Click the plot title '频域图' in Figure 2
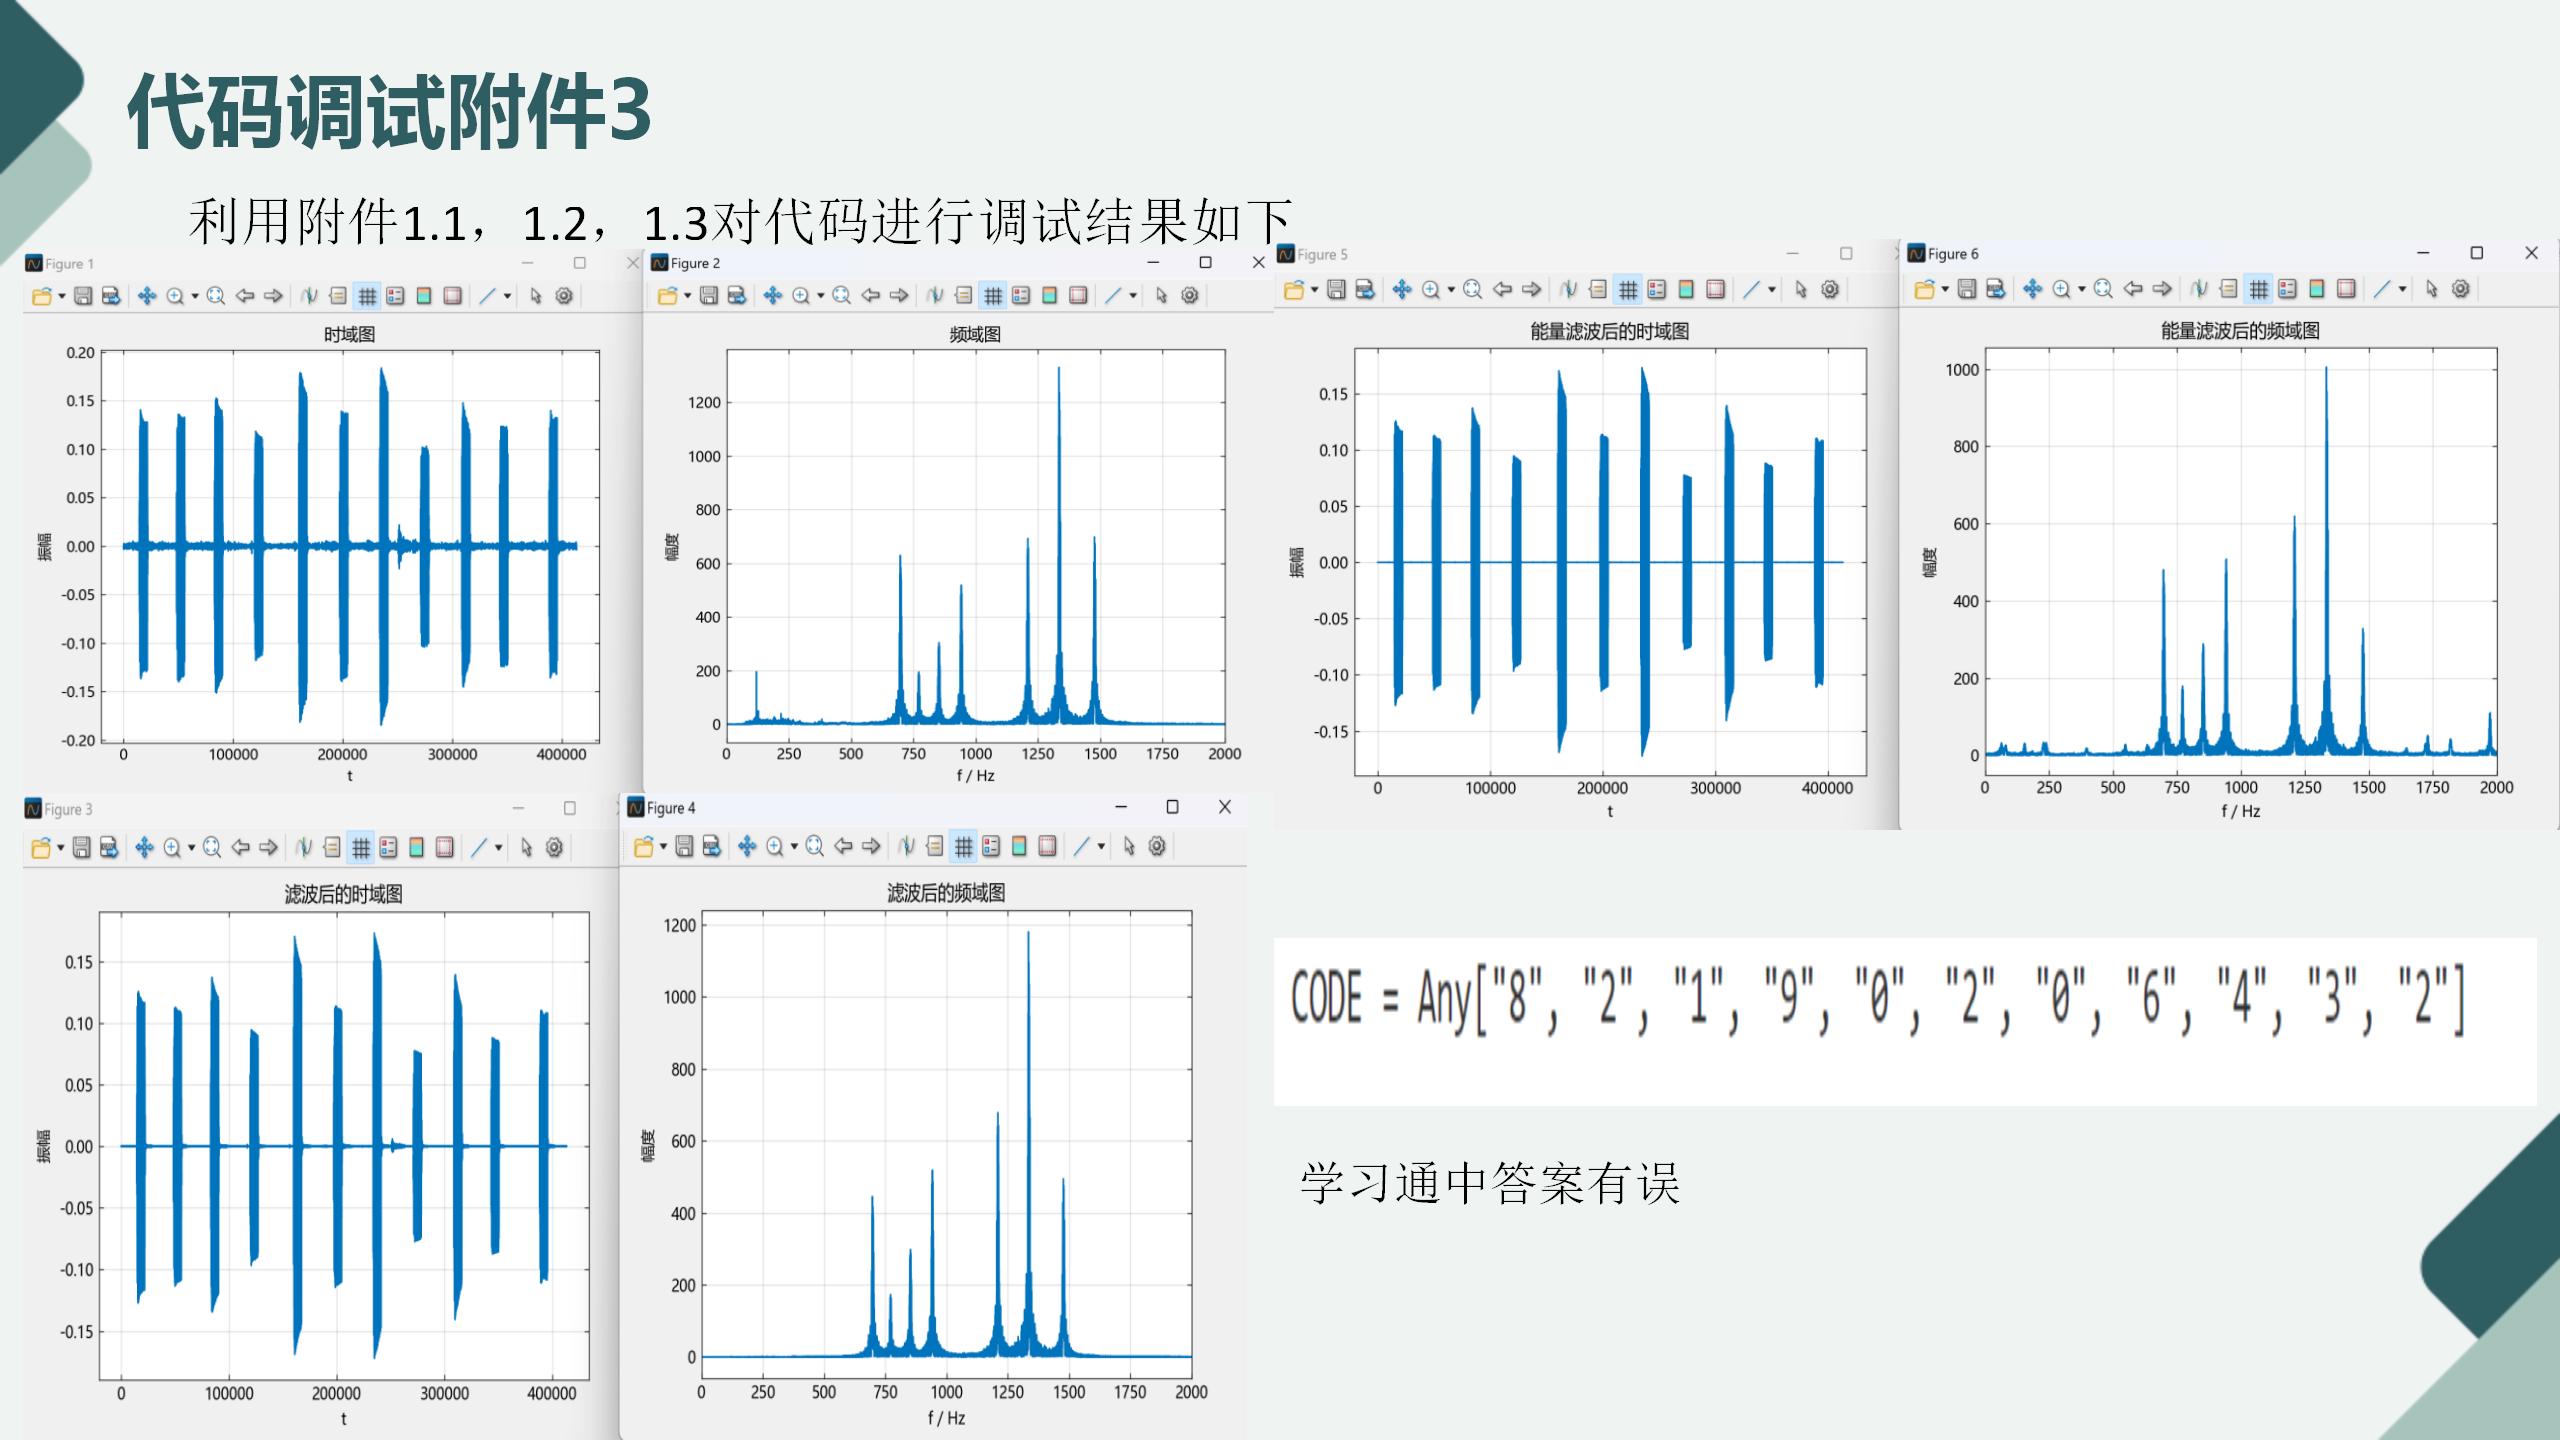2560x1440 pixels. click(x=975, y=334)
